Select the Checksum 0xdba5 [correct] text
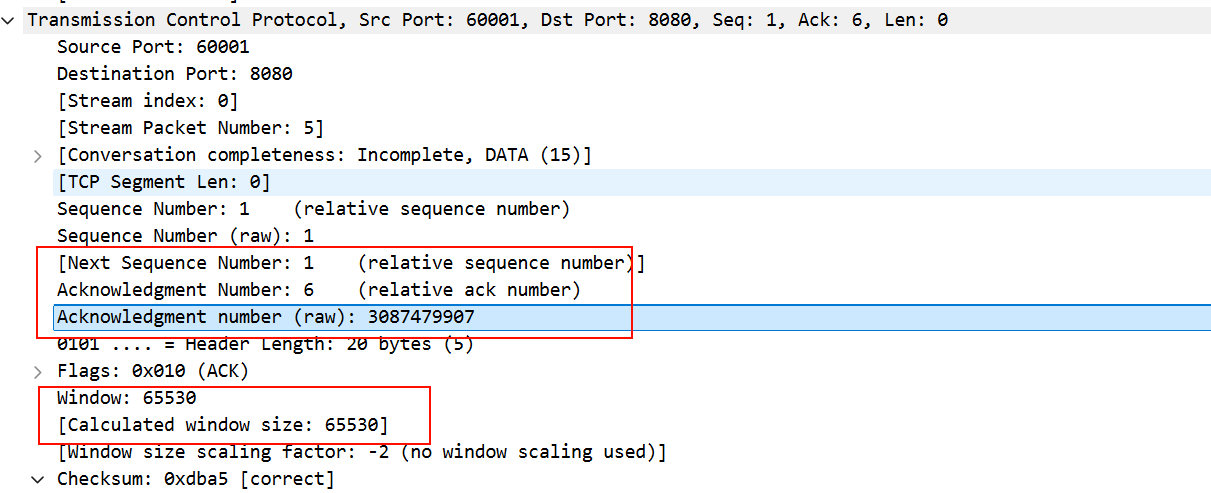The image size is (1211, 493). [195, 479]
